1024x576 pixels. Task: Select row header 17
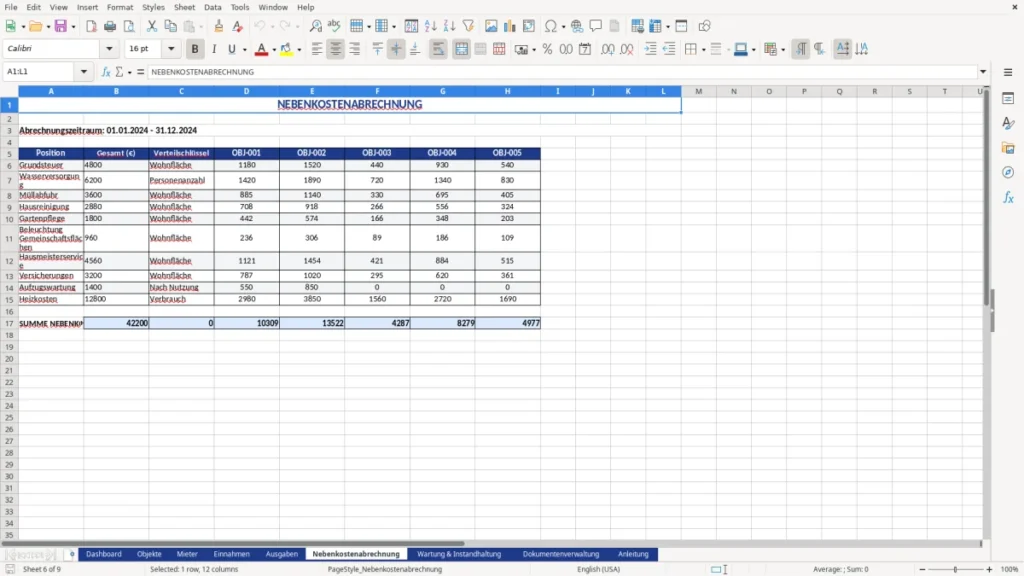click(9, 323)
